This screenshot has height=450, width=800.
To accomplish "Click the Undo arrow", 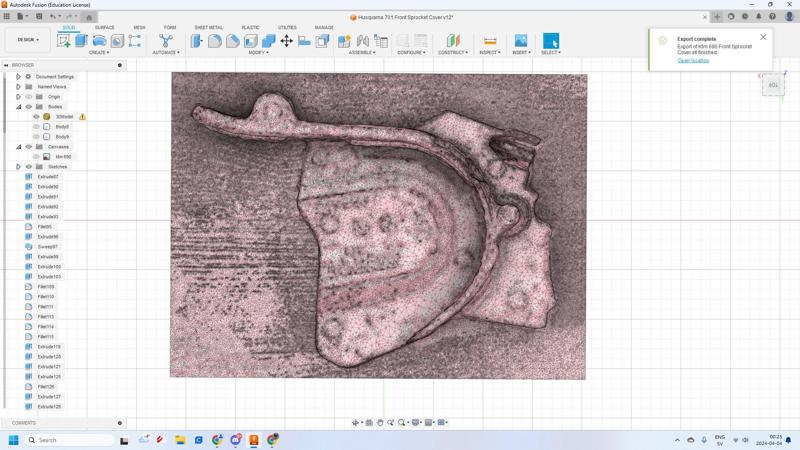I will (x=53, y=16).
